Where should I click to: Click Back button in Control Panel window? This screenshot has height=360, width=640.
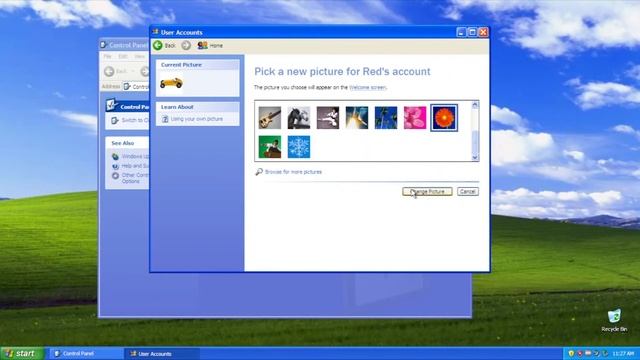click(116, 71)
